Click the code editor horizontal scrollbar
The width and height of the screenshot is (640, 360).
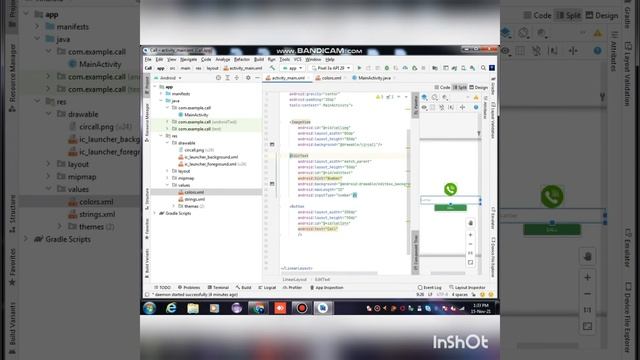pos(329,273)
